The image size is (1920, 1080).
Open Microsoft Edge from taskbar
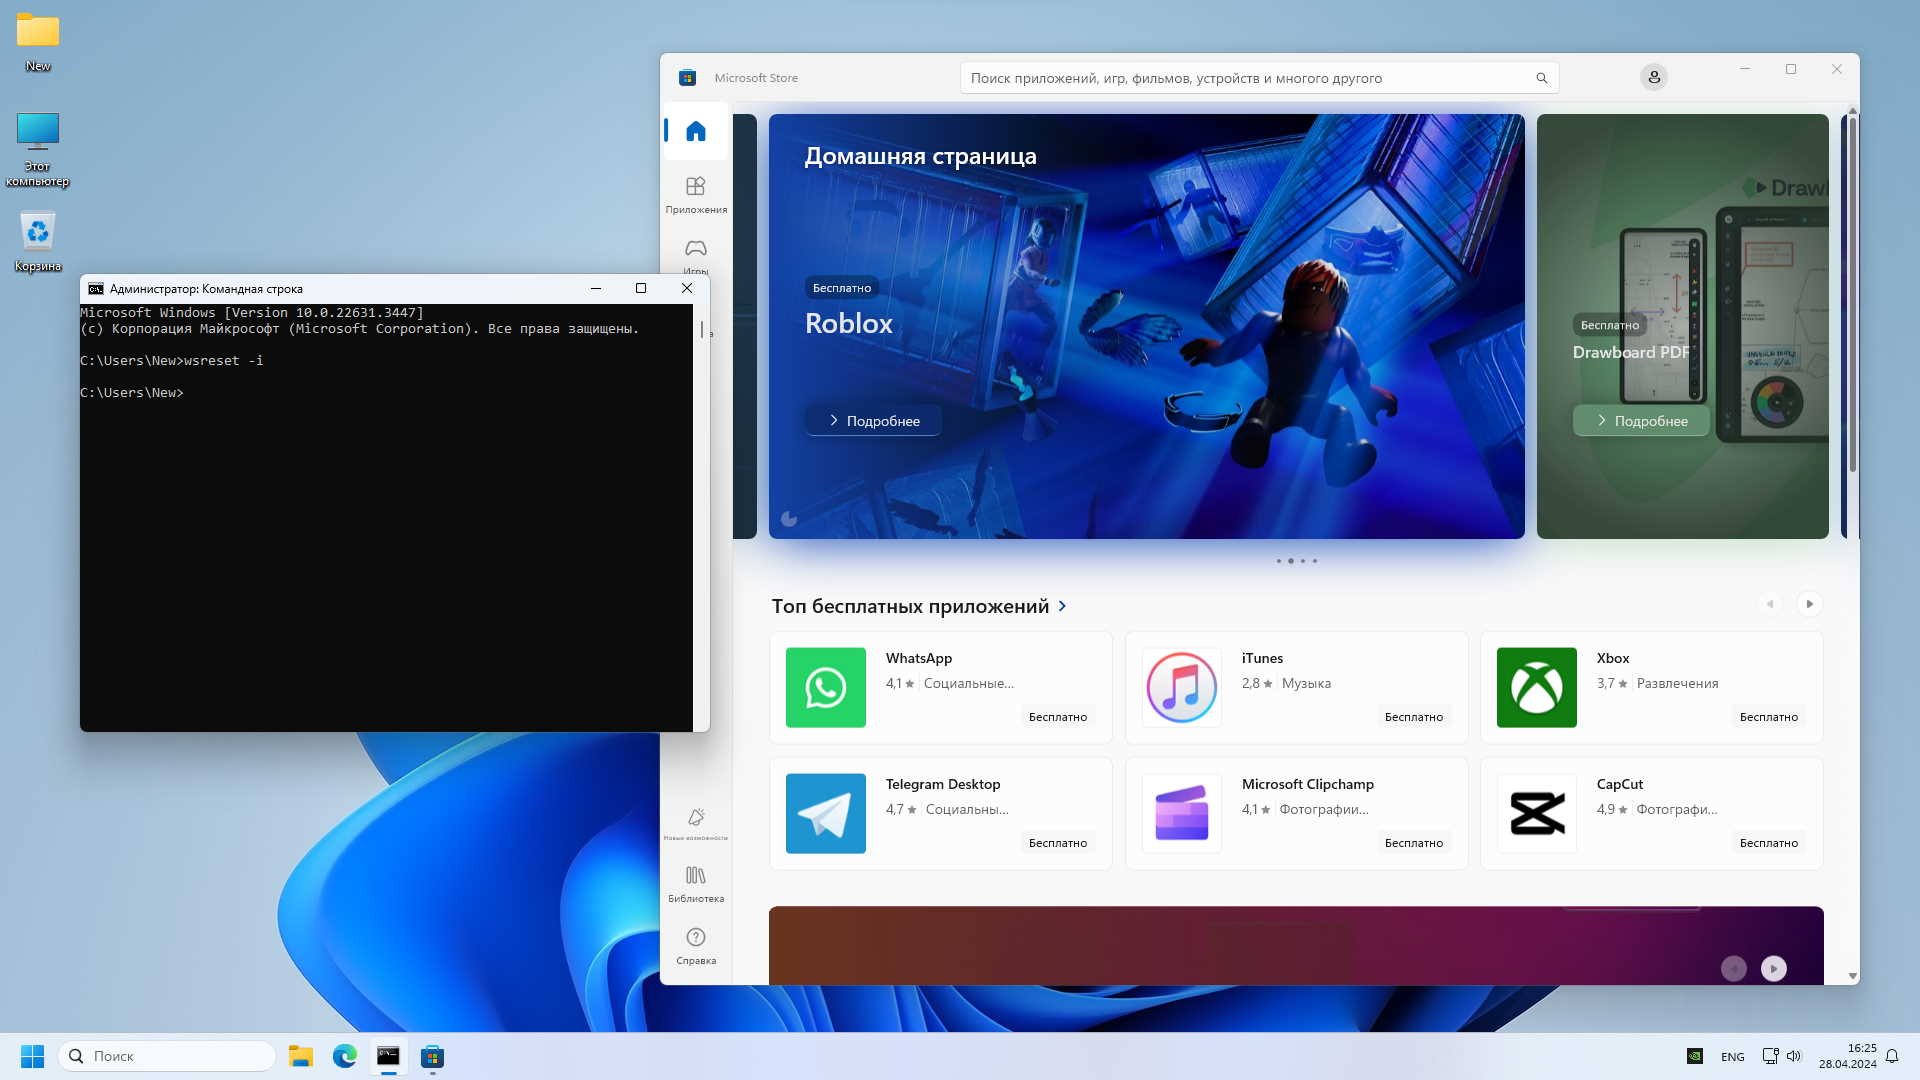click(x=345, y=1056)
